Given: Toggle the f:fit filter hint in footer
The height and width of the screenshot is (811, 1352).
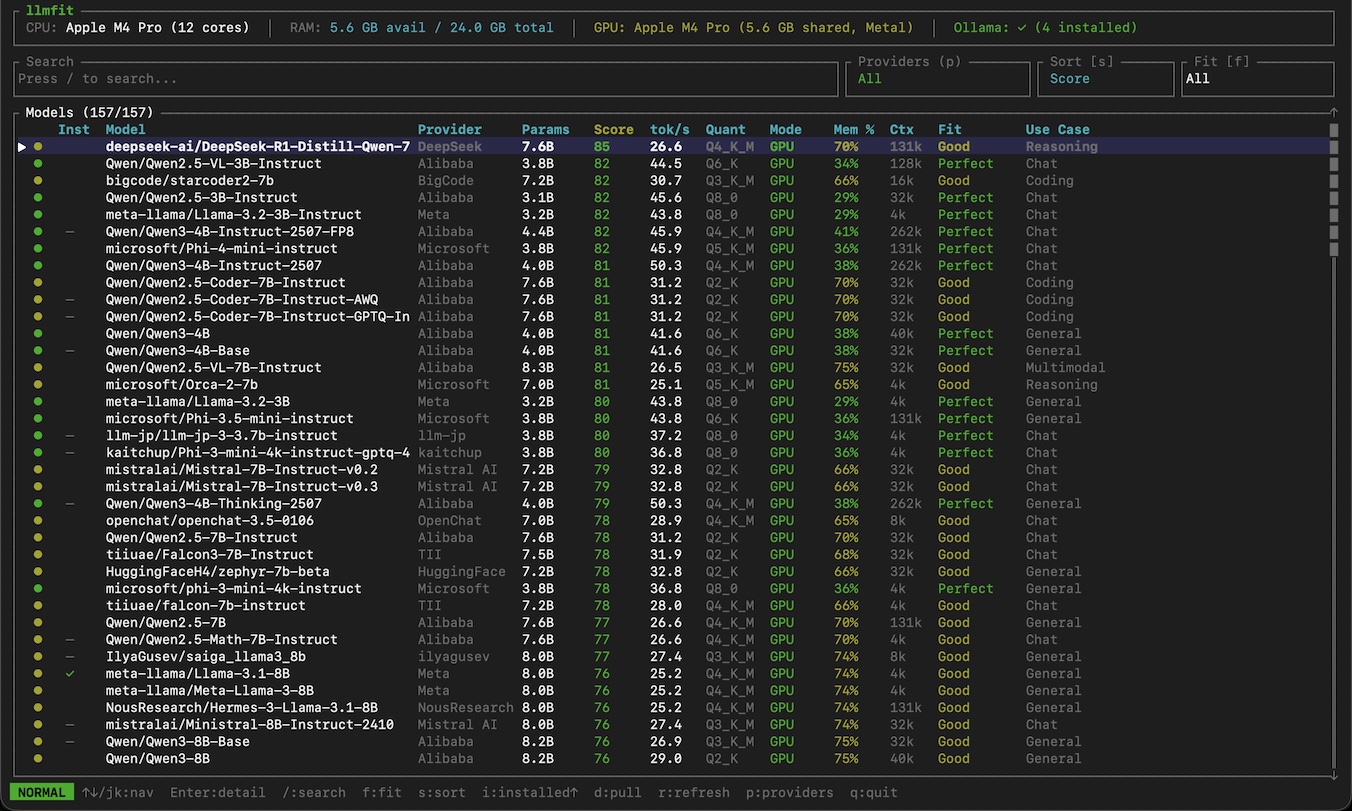Looking at the screenshot, I should (382, 793).
